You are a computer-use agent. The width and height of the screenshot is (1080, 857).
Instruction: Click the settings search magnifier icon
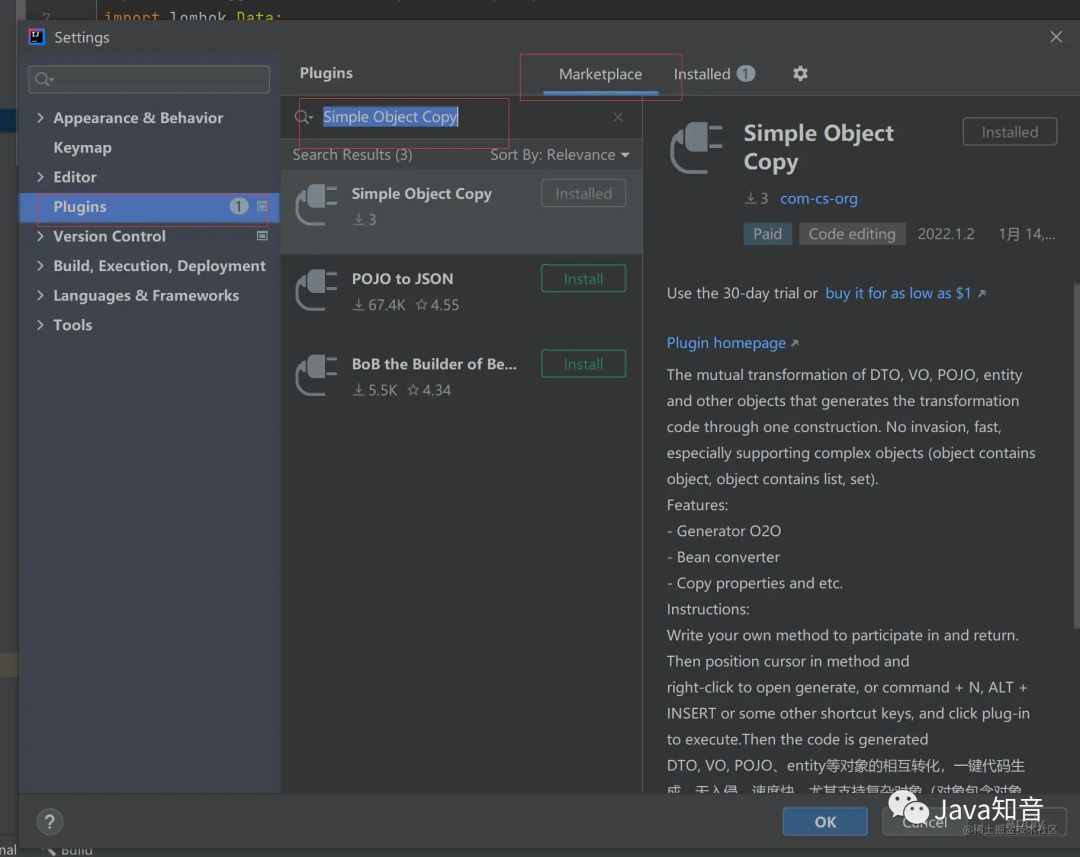[44, 79]
